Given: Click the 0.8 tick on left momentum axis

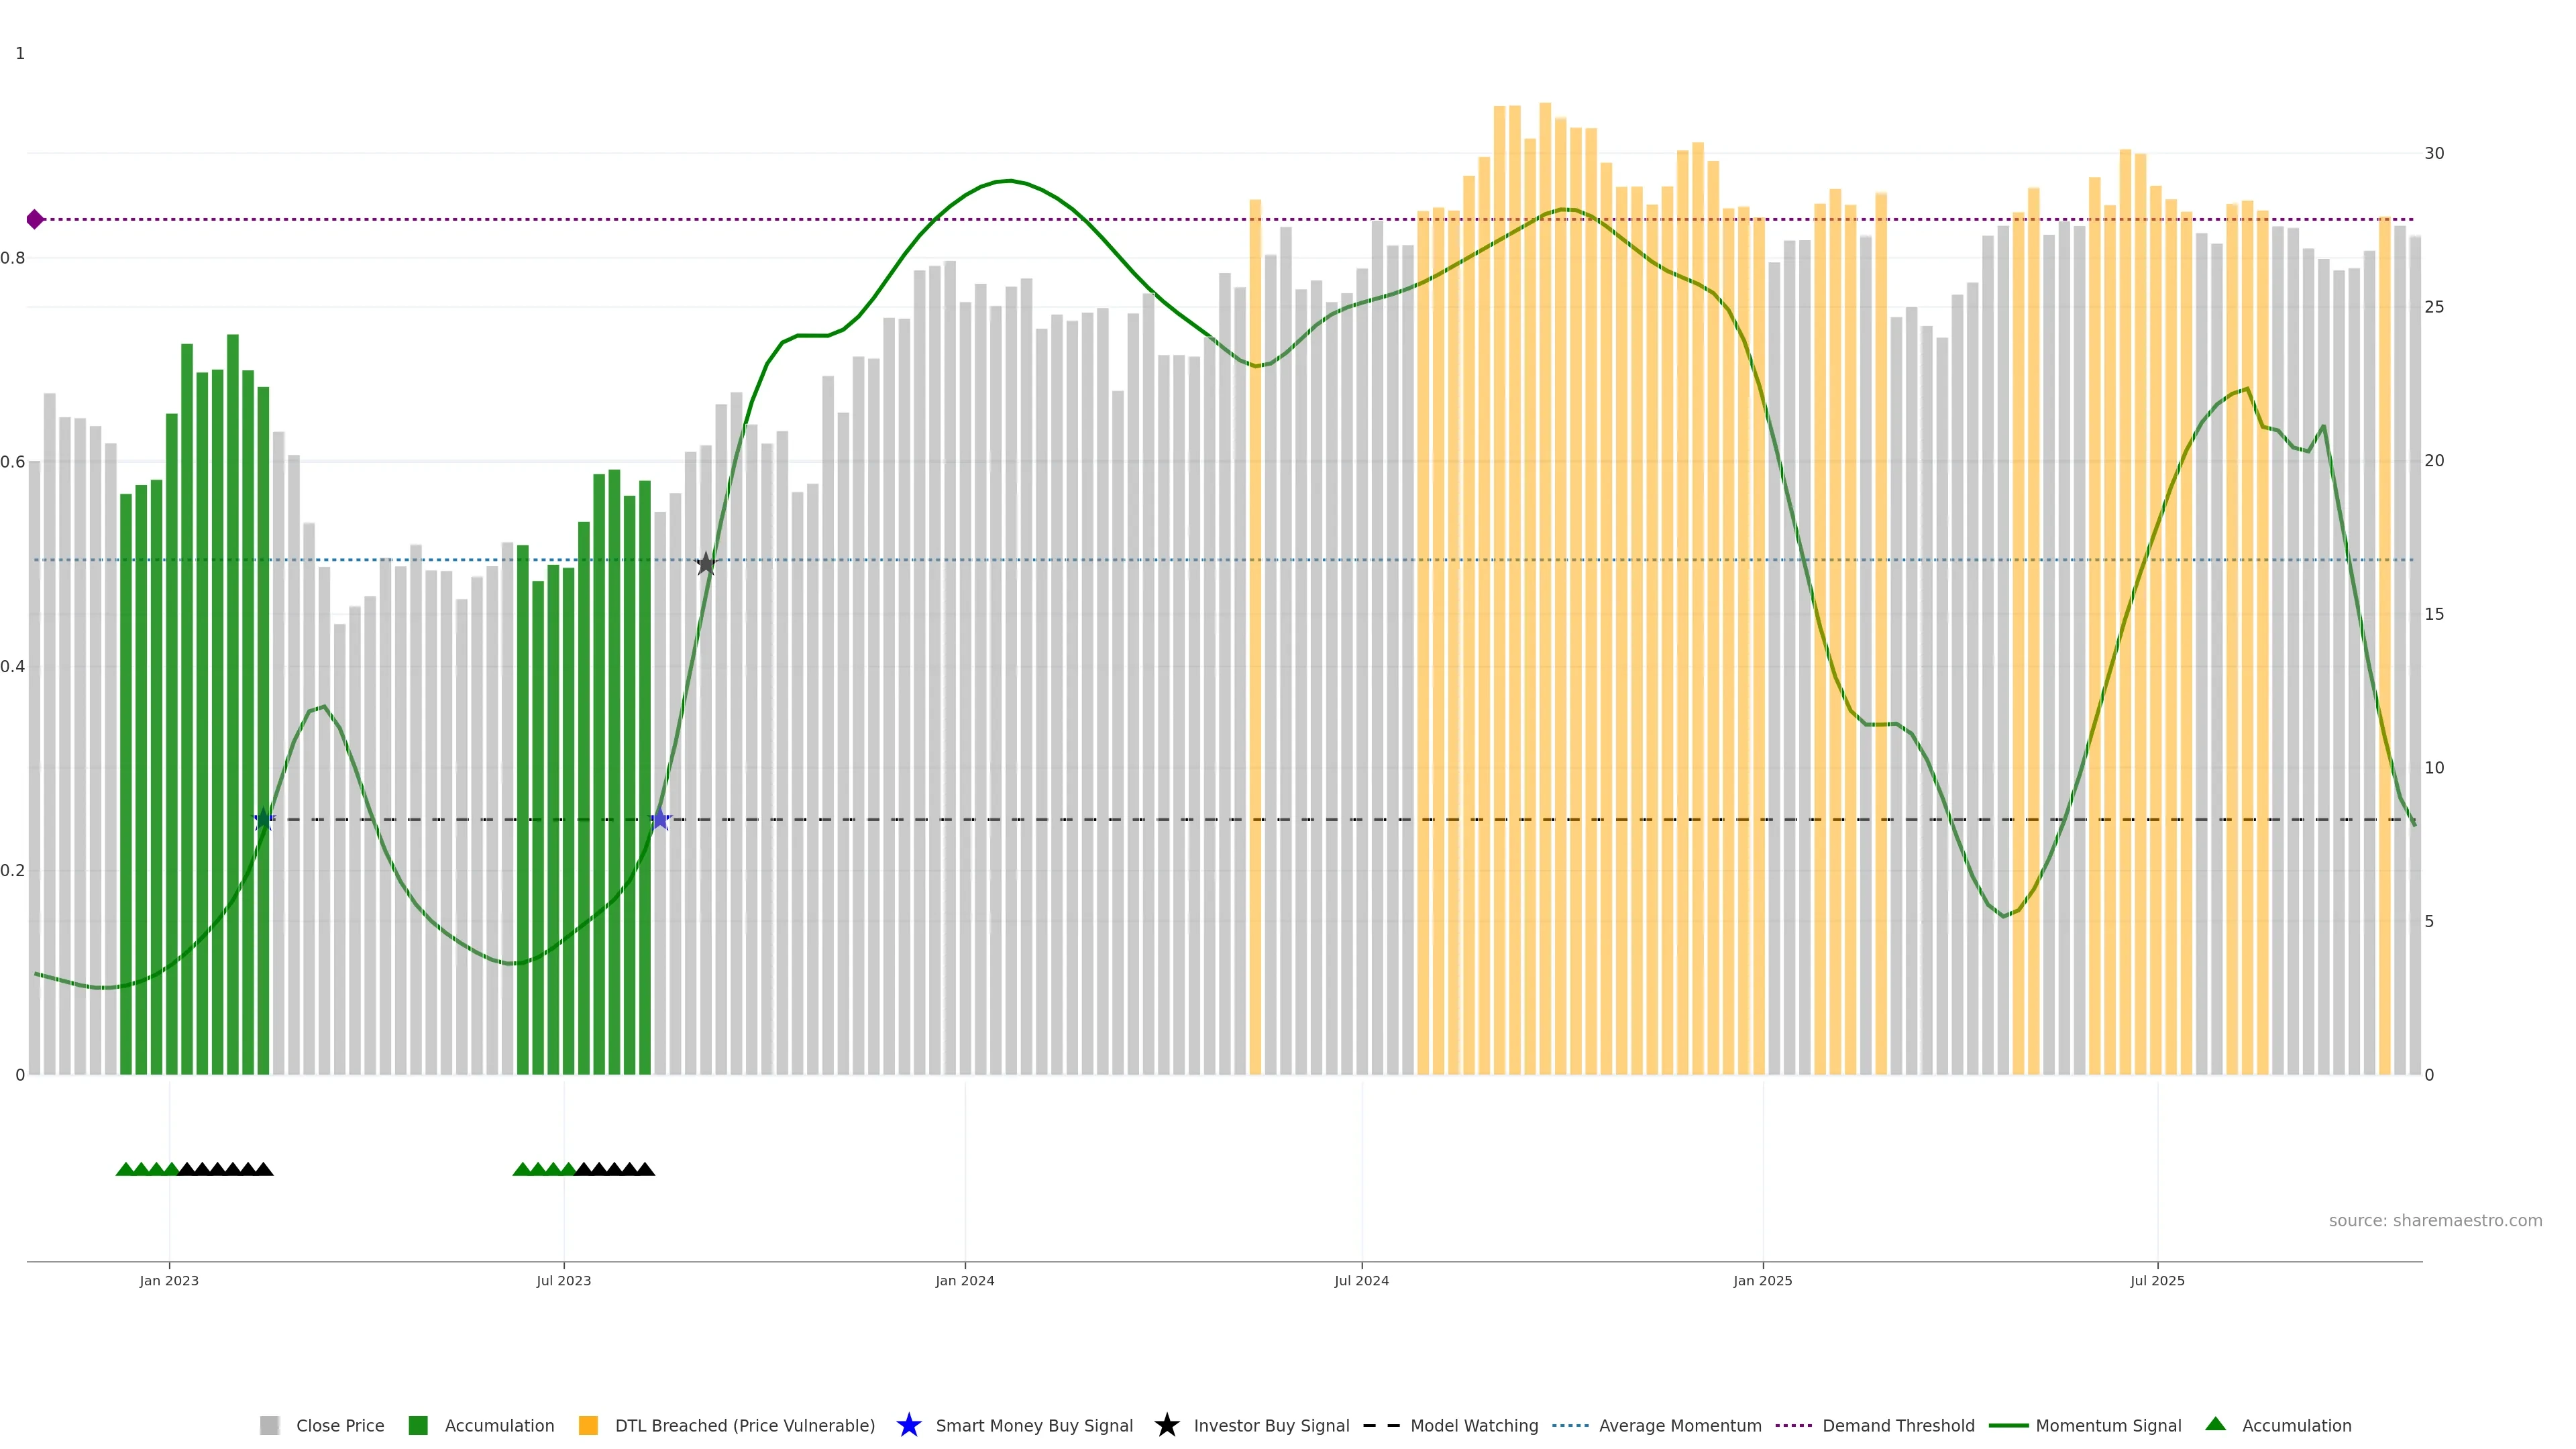Looking at the screenshot, I should click(13, 258).
